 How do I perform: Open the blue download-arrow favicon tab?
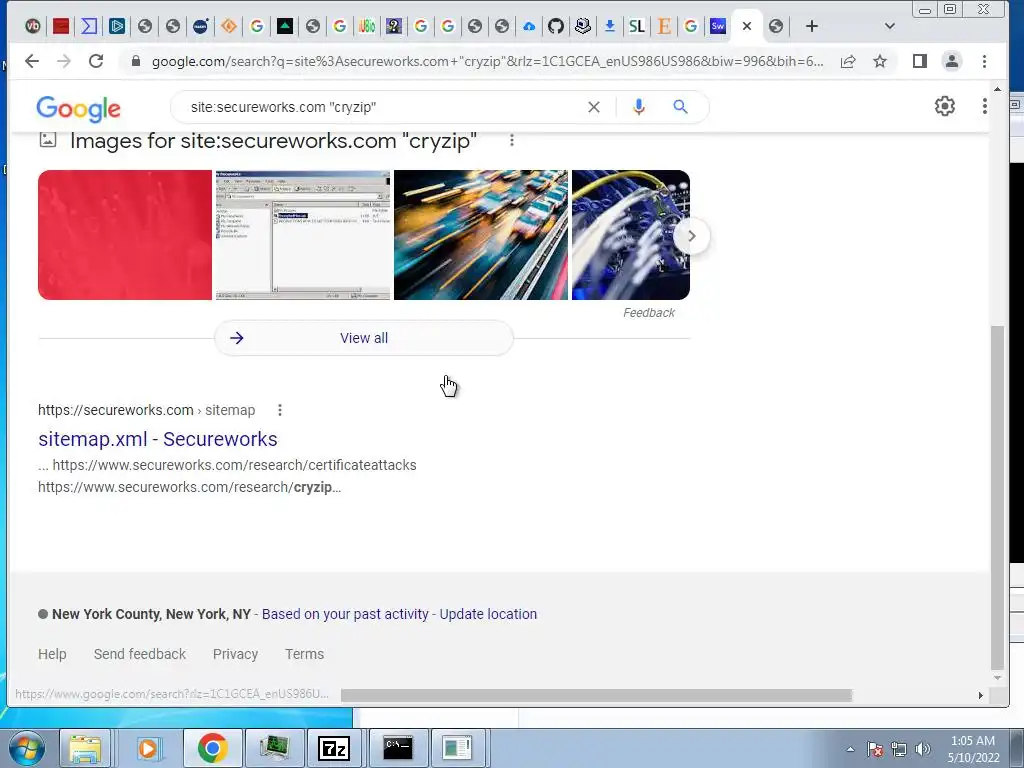(x=609, y=26)
